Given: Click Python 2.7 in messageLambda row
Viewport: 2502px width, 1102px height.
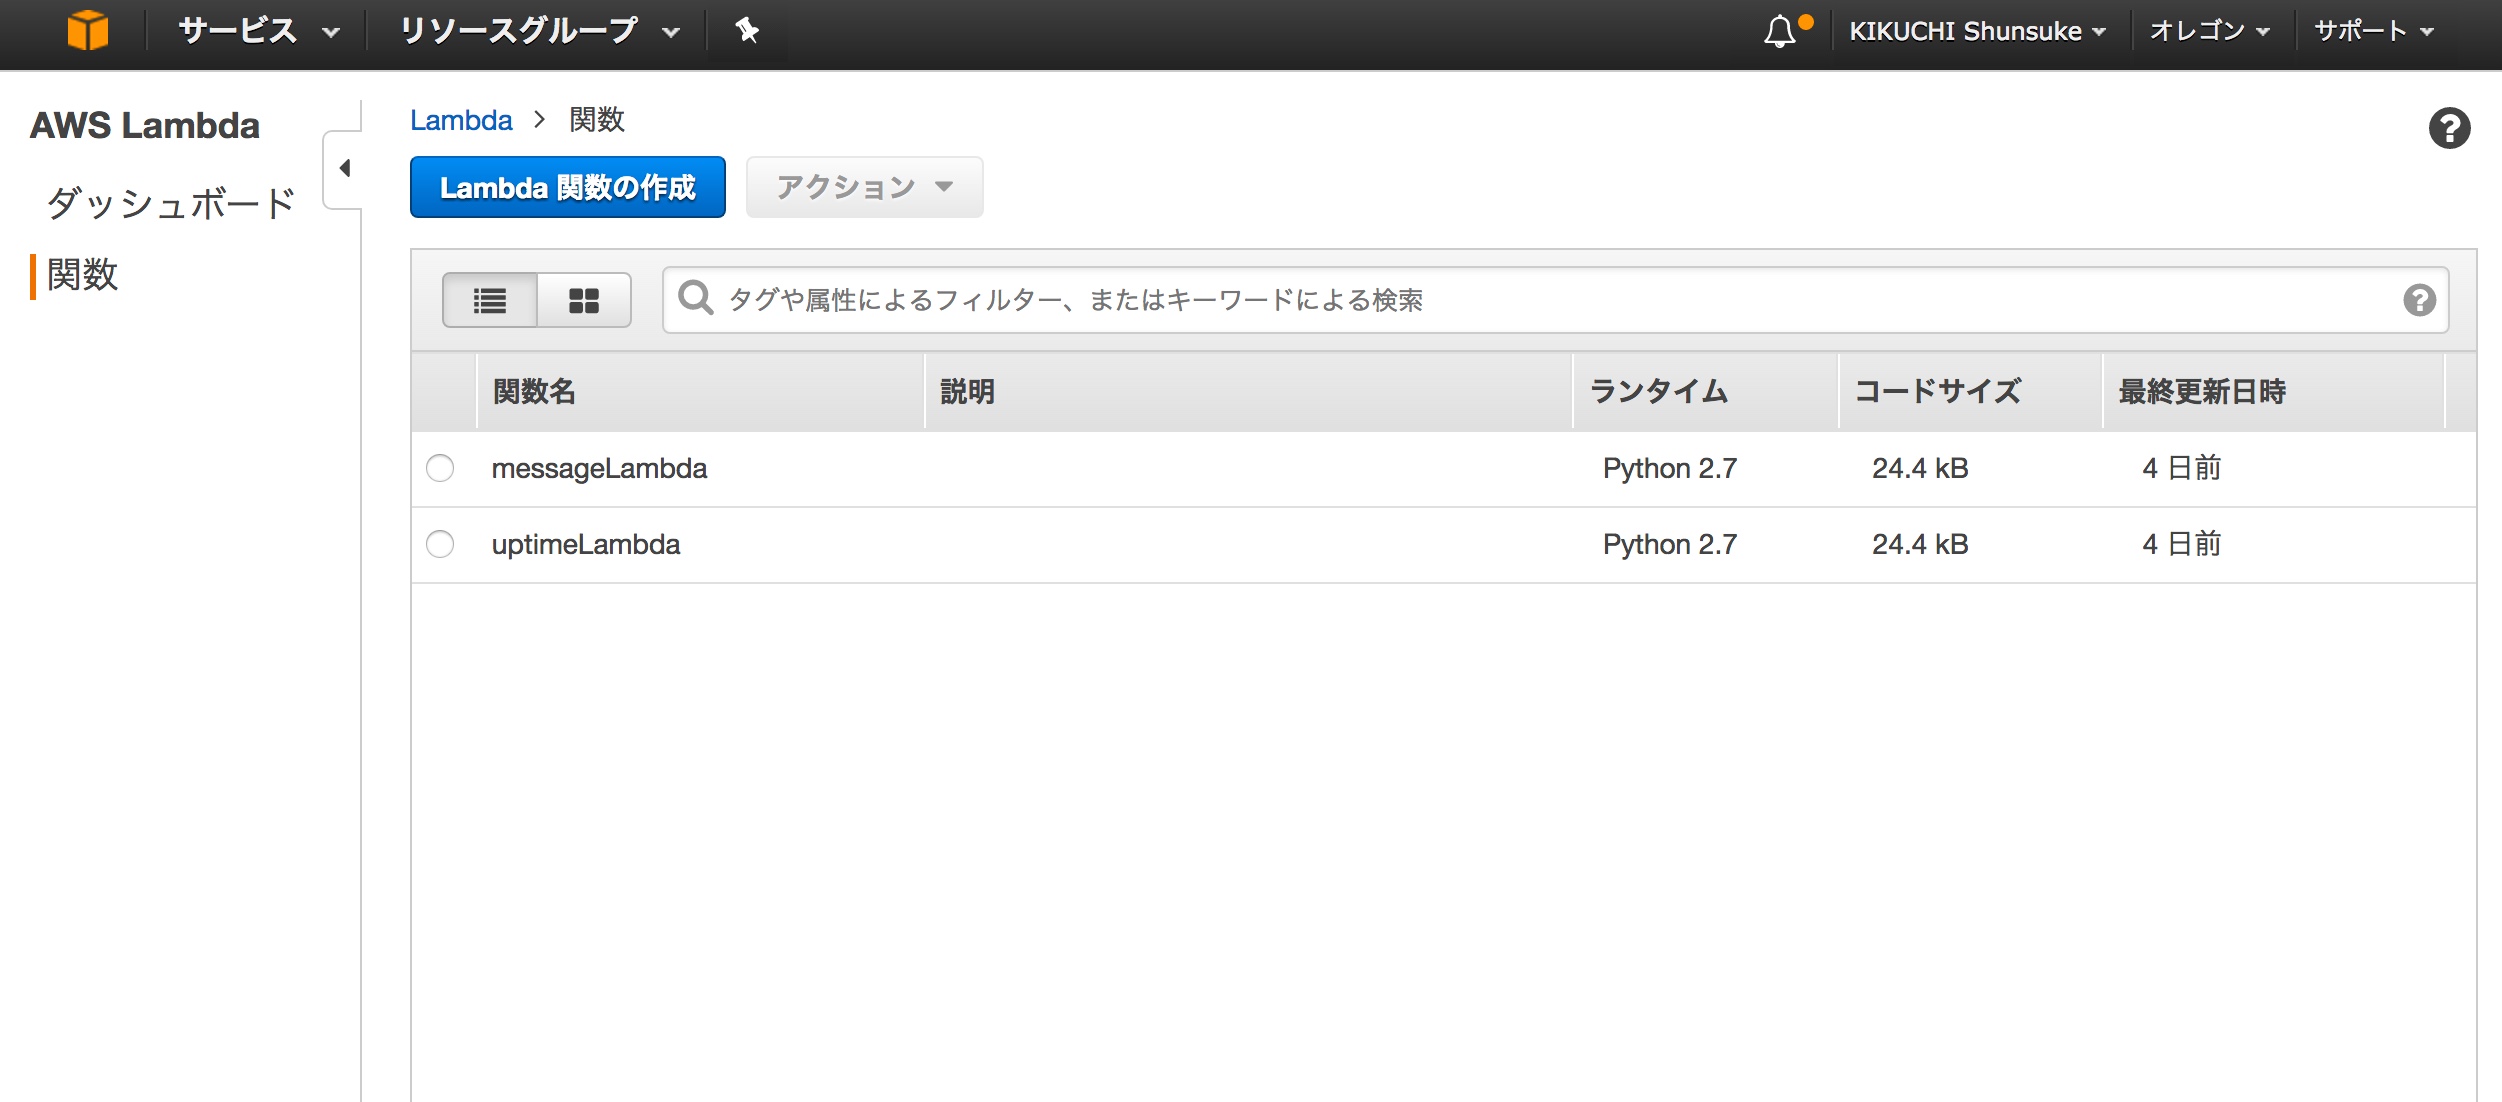Looking at the screenshot, I should [x=1670, y=468].
